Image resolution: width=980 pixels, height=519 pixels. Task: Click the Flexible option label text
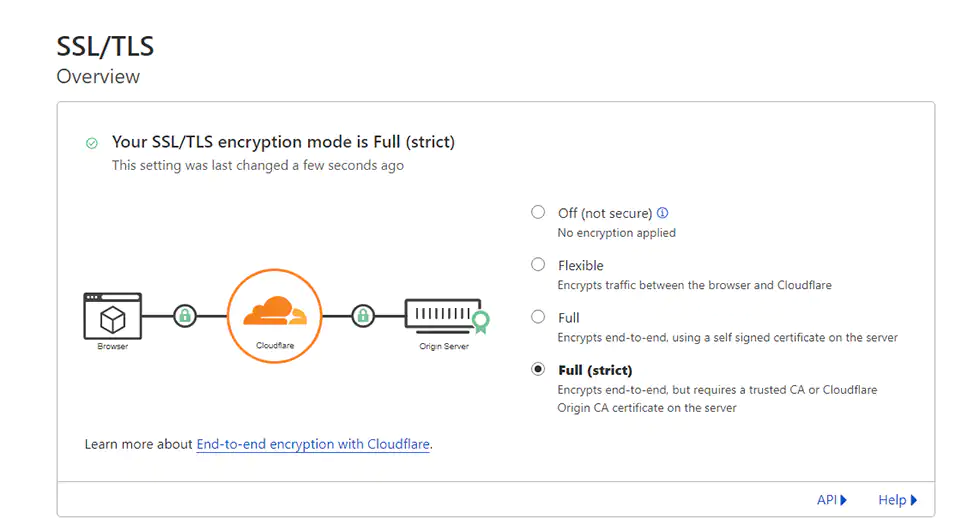(x=581, y=266)
